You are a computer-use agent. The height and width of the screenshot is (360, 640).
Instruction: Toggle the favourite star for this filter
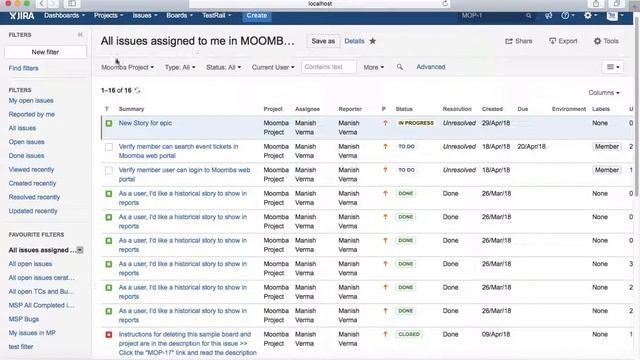(x=373, y=41)
